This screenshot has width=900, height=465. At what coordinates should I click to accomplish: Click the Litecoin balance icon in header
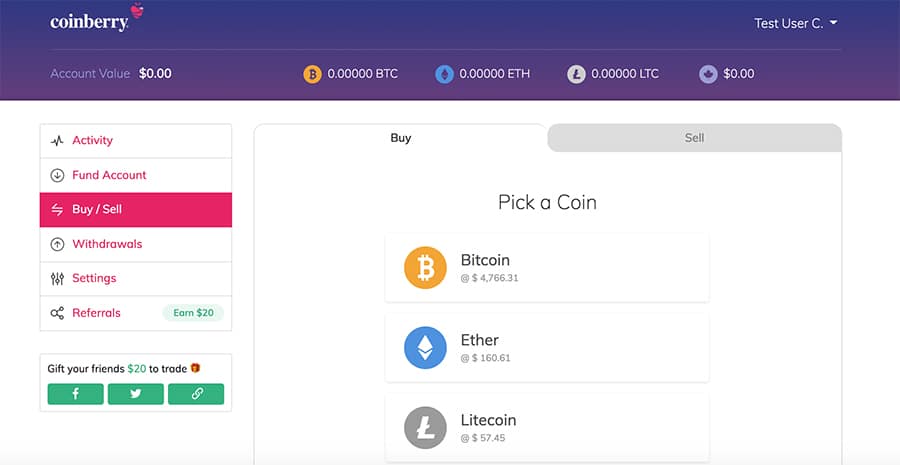click(x=576, y=74)
